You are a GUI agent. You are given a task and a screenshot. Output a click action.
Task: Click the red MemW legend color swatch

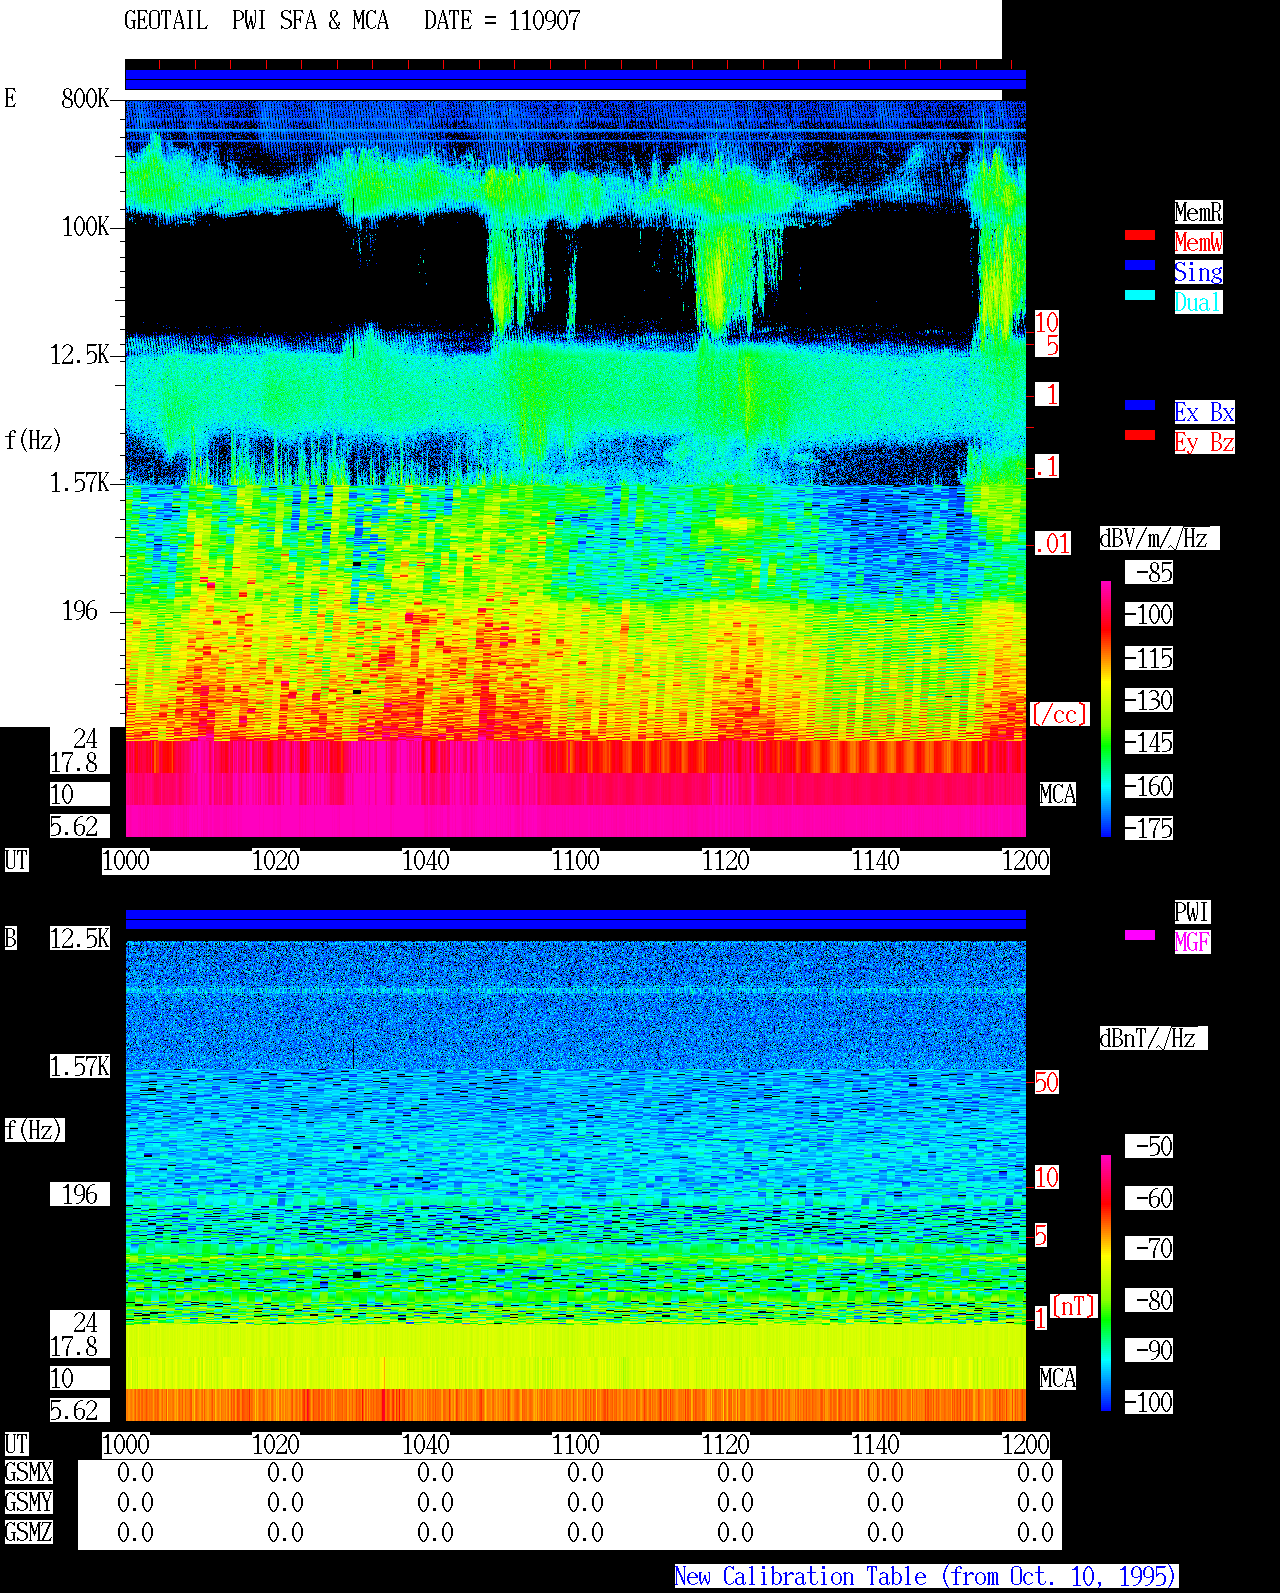pos(1140,235)
